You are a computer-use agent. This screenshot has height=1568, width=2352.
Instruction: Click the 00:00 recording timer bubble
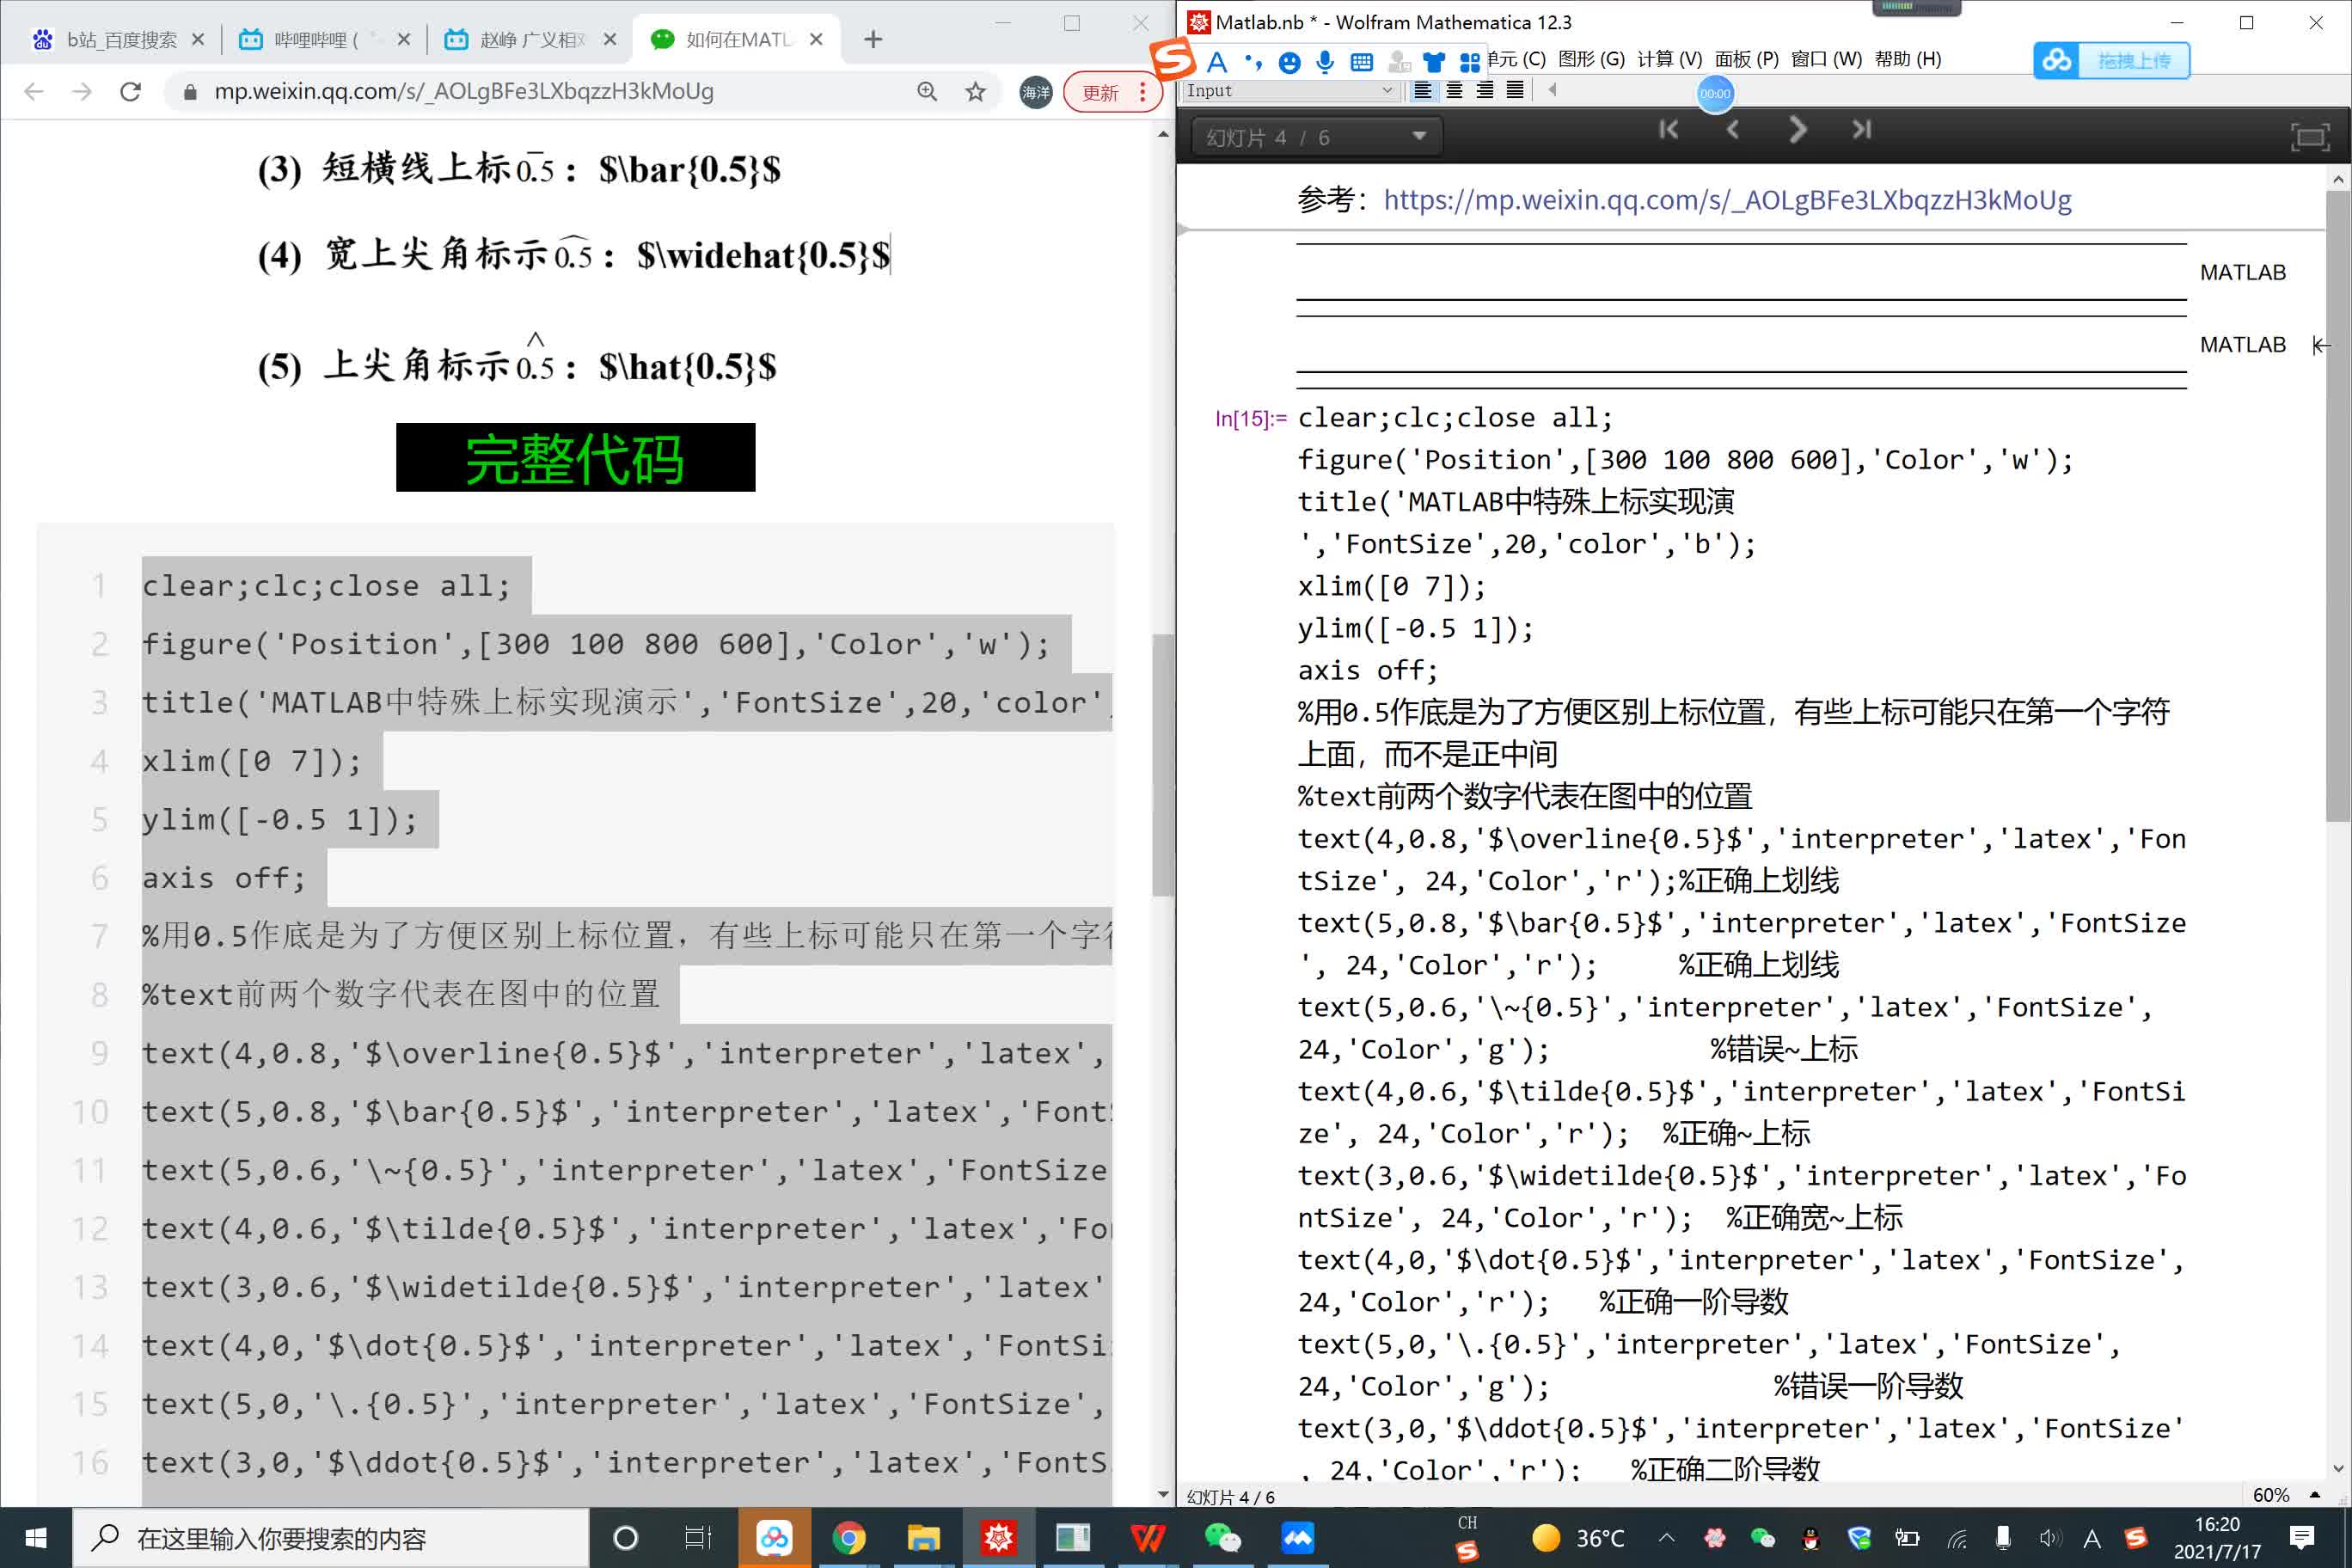1715,93
